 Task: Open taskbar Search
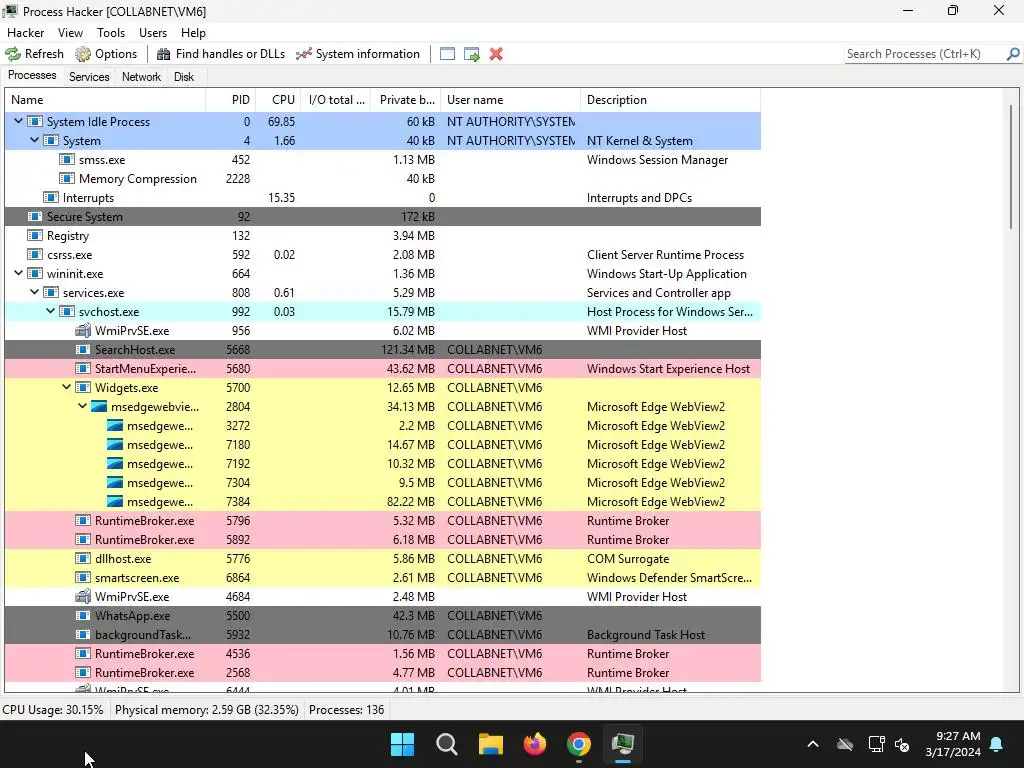pyautogui.click(x=447, y=744)
